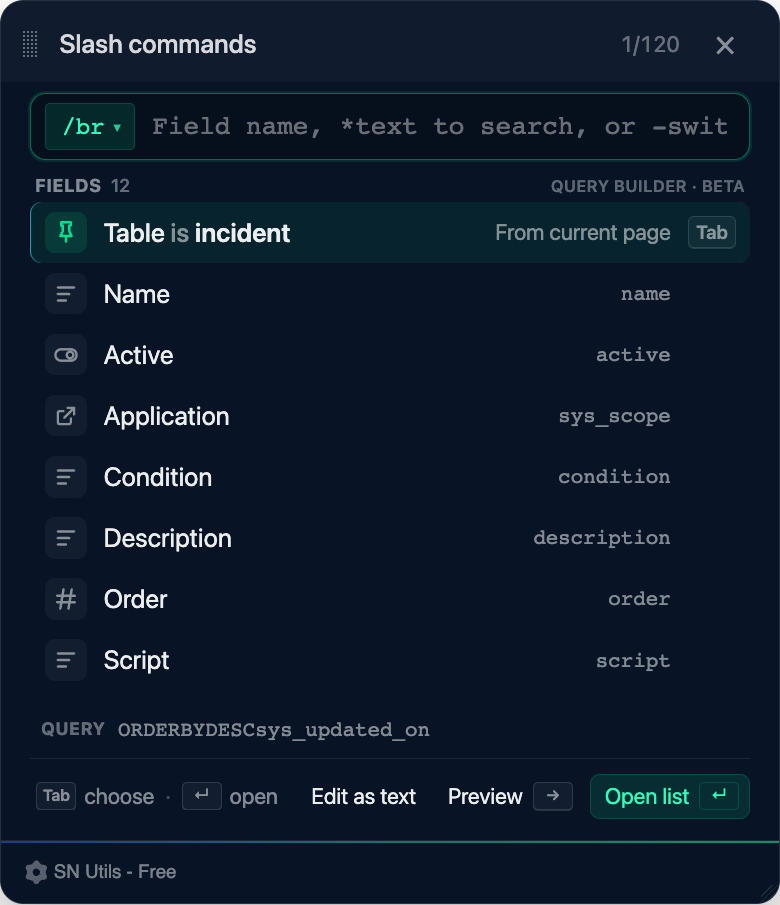780x905 pixels.
Task: Choose the Order field
Action: tap(390, 599)
